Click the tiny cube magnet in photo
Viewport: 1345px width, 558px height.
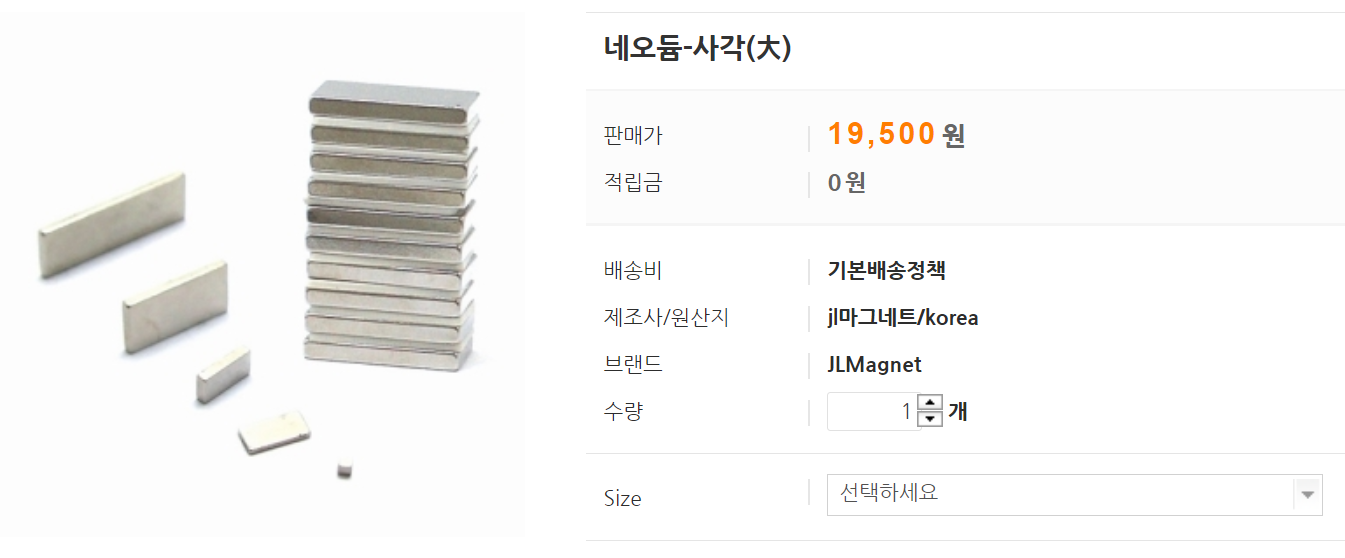pyautogui.click(x=345, y=467)
